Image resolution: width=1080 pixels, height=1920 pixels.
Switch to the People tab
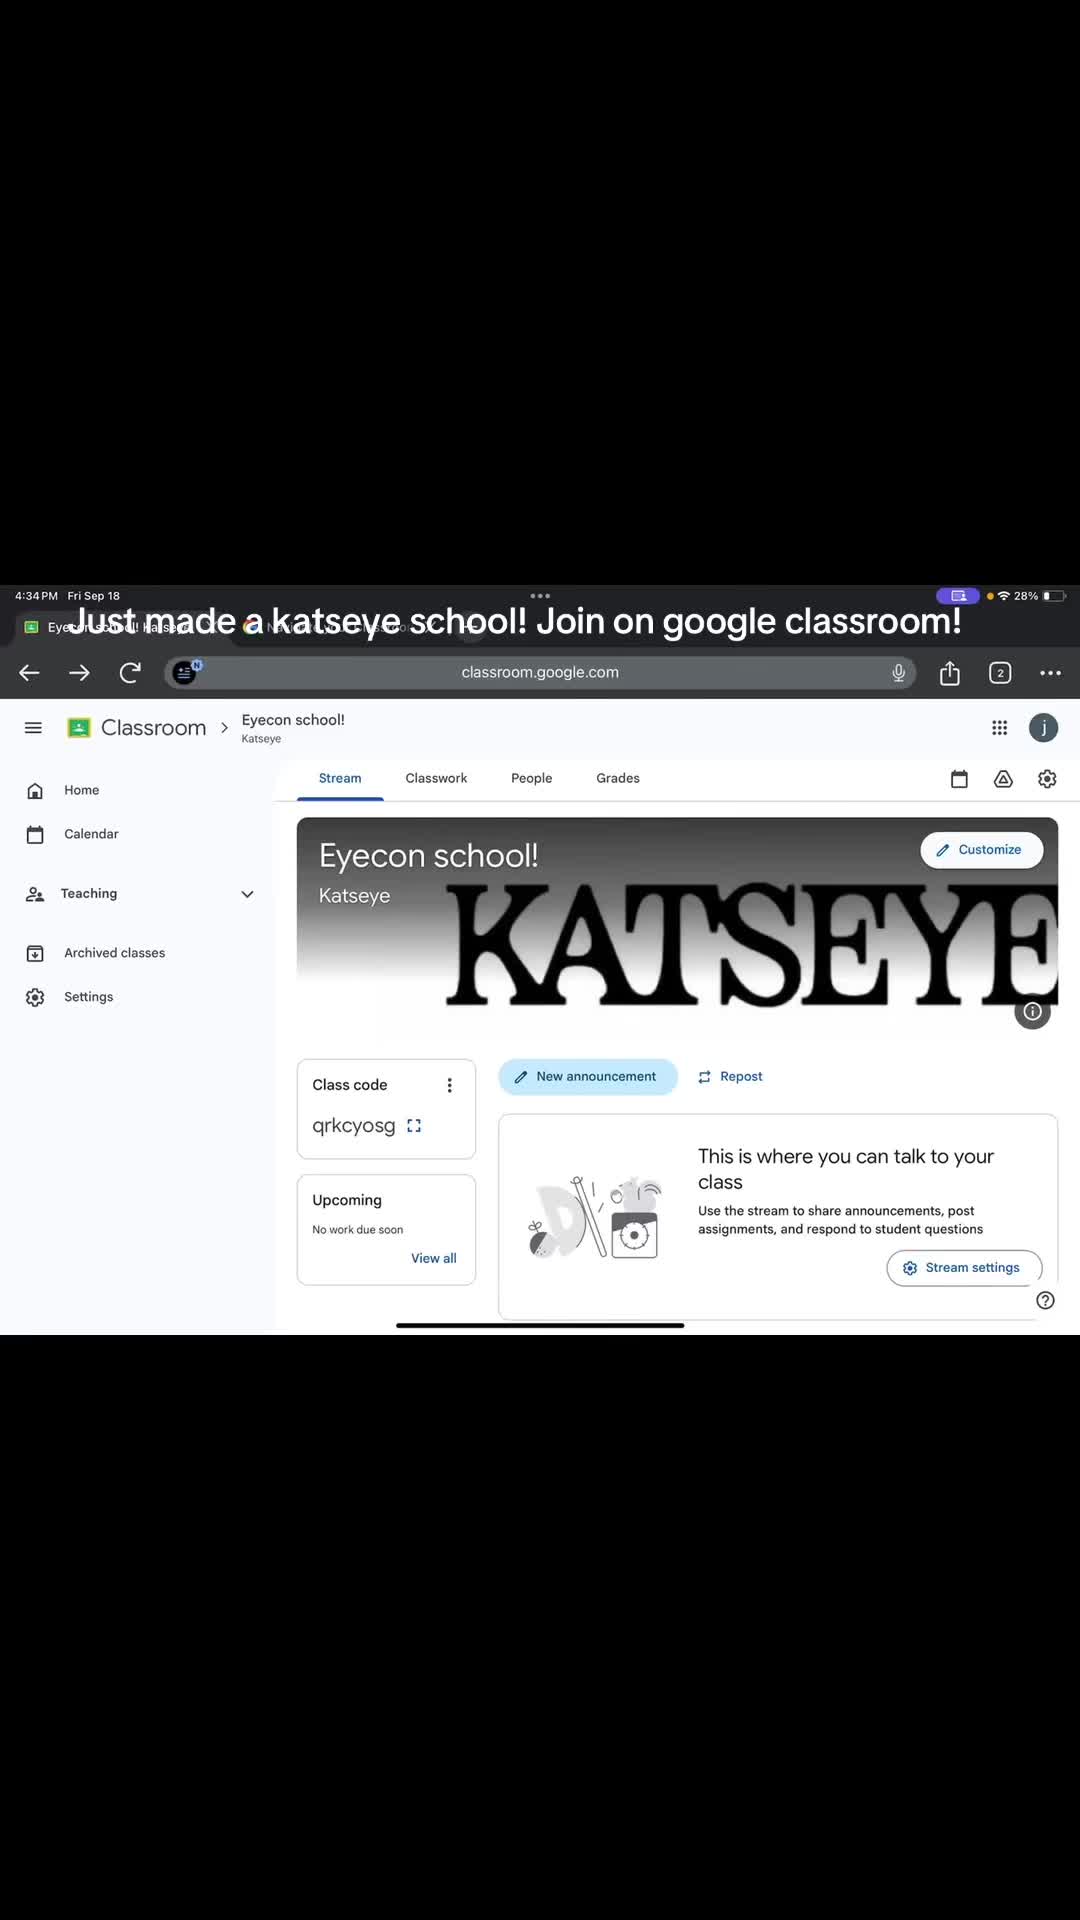coord(531,778)
